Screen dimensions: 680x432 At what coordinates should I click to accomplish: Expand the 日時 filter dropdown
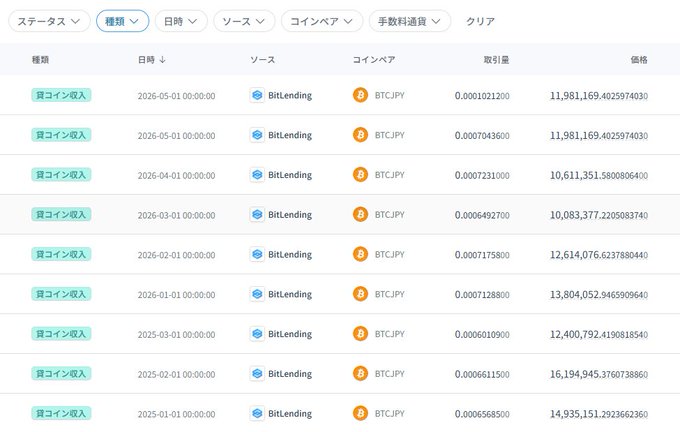[181, 21]
